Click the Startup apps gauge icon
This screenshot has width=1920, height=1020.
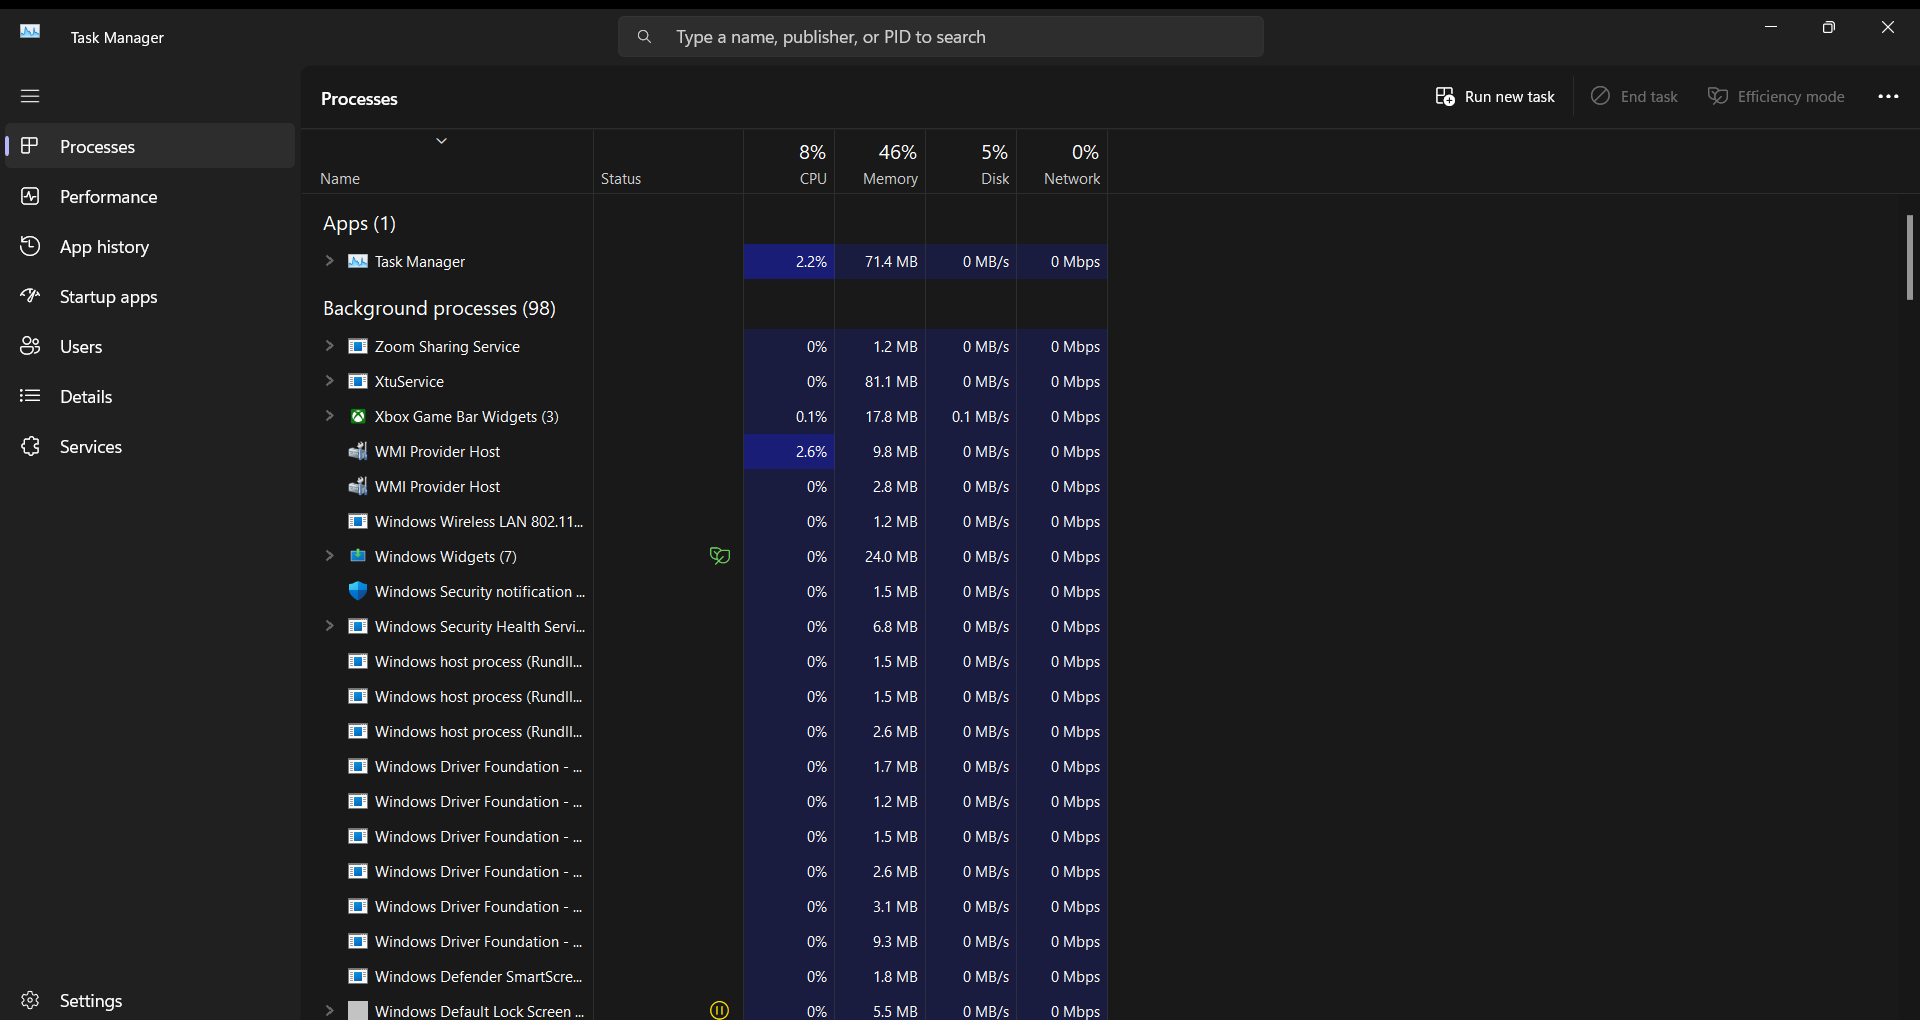(x=30, y=296)
